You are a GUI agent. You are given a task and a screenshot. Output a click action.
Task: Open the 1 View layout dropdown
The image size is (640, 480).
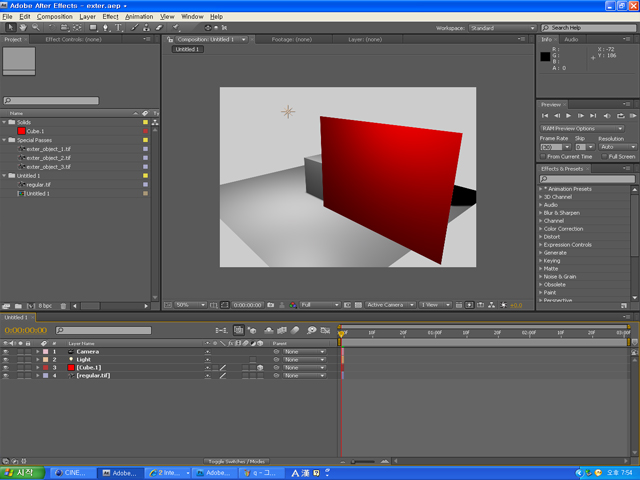[x=435, y=305]
